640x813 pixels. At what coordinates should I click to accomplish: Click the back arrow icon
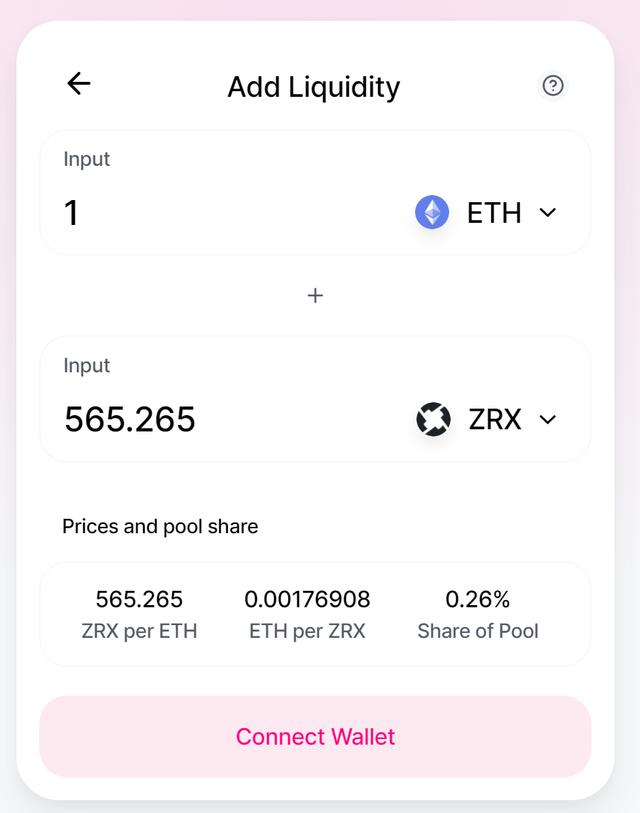79,83
